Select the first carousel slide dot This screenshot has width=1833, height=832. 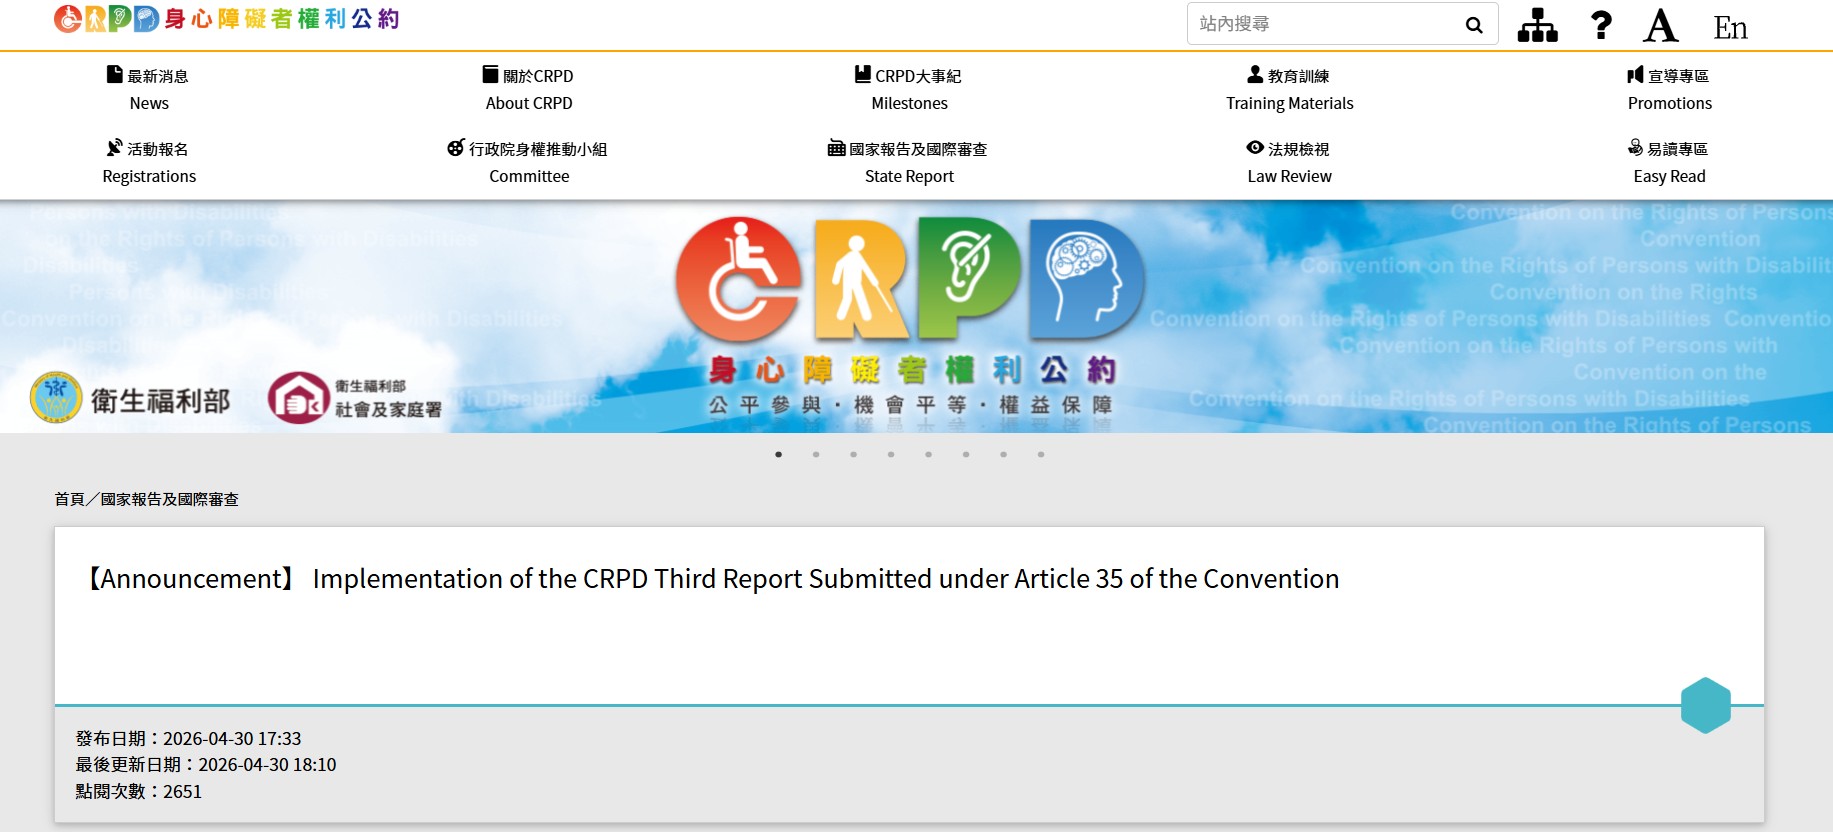click(778, 454)
